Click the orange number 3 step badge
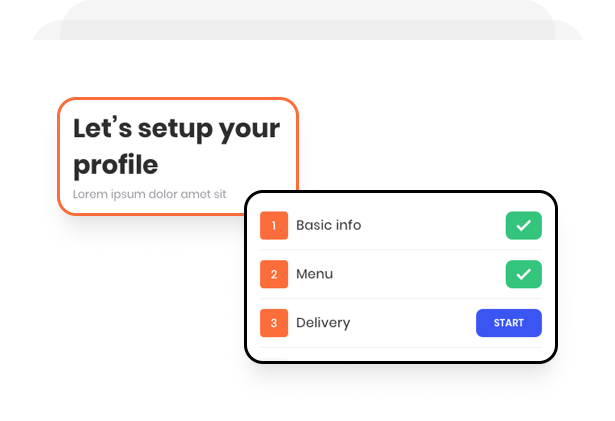The height and width of the screenshot is (421, 615). 274,324
